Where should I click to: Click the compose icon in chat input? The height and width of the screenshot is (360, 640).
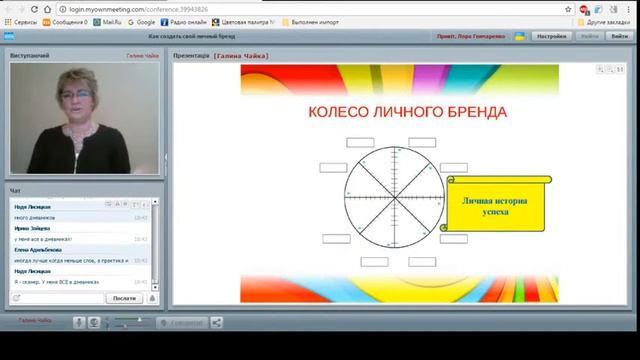pyautogui.click(x=16, y=298)
